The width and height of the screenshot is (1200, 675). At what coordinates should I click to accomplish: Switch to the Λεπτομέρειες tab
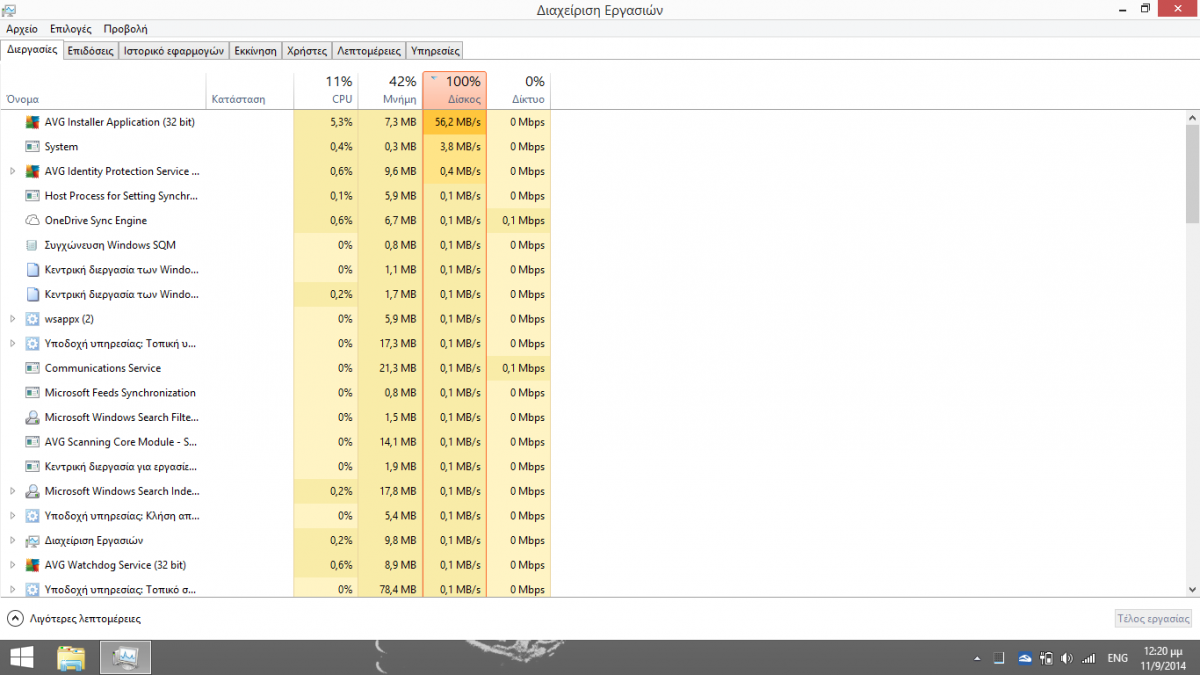tap(369, 50)
